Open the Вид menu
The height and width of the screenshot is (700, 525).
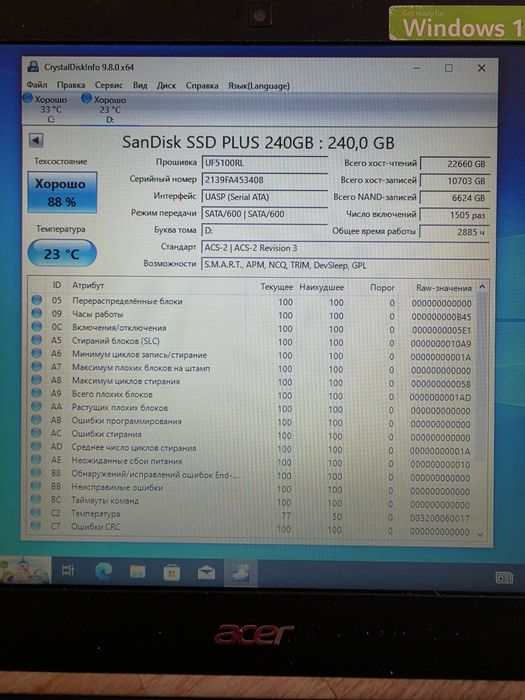point(140,85)
